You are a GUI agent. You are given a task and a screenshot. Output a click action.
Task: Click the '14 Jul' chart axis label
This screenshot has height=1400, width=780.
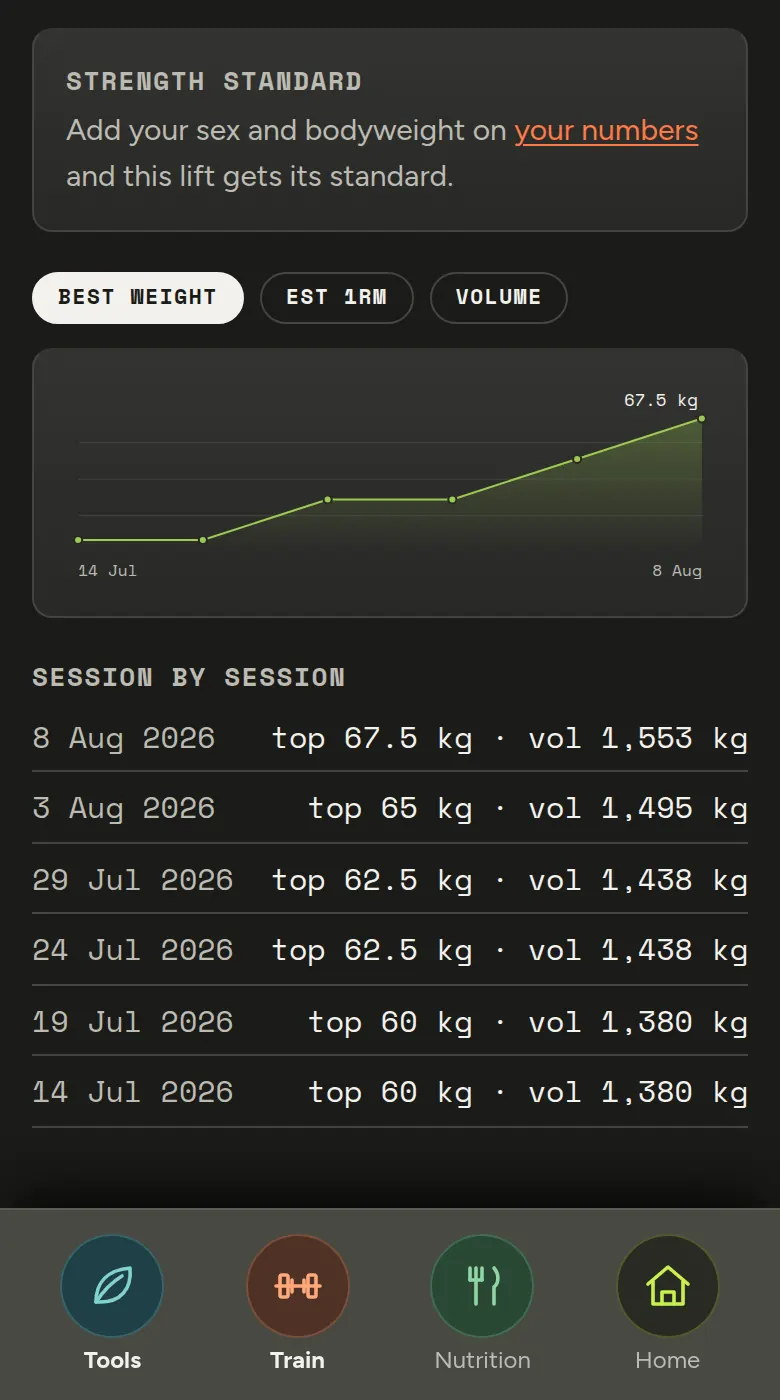pos(107,571)
